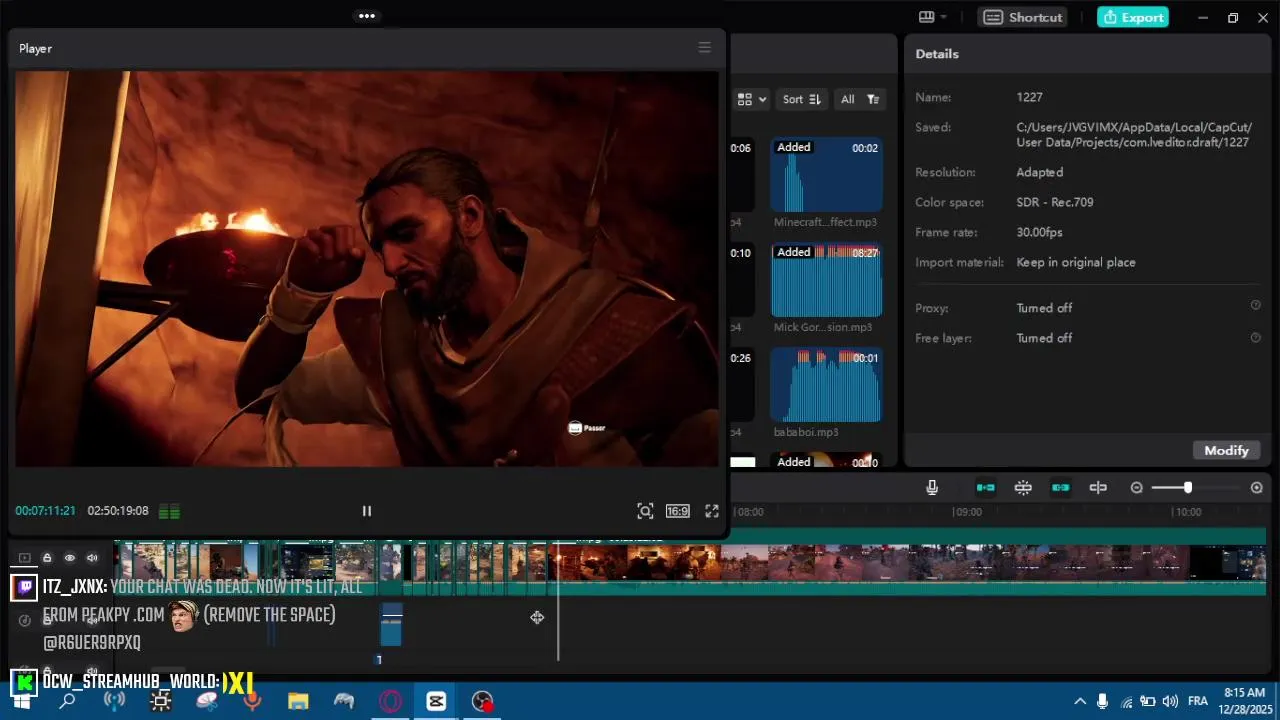
Task: Click the preview zoom scan icon in Player
Action: pyautogui.click(x=646, y=511)
